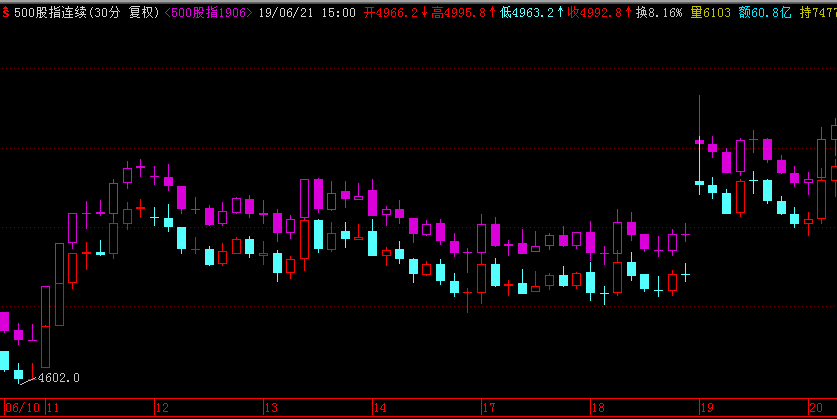
Task: Click the red S icon in the chart header
Action: [6, 13]
